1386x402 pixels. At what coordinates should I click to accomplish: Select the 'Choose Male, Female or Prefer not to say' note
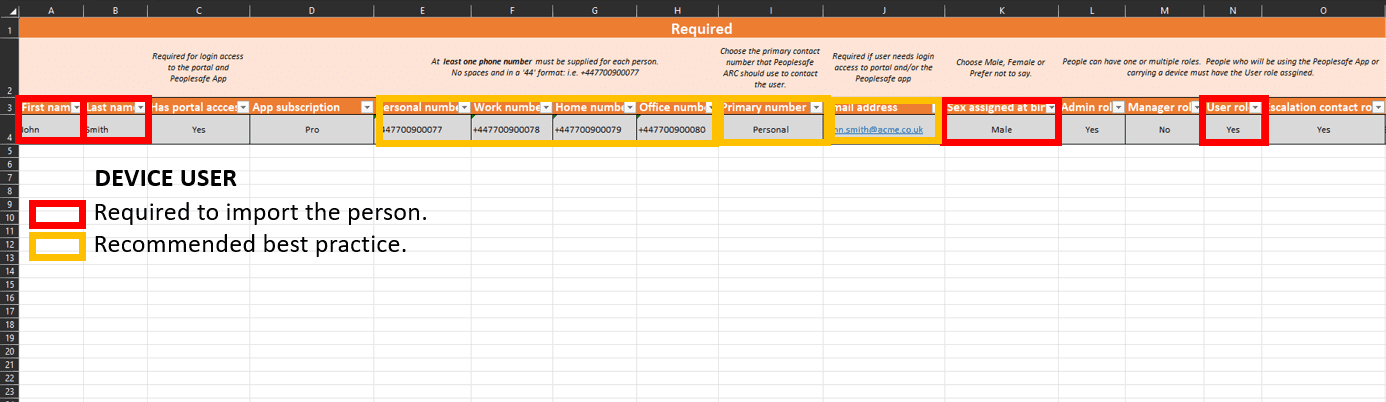(x=1001, y=67)
